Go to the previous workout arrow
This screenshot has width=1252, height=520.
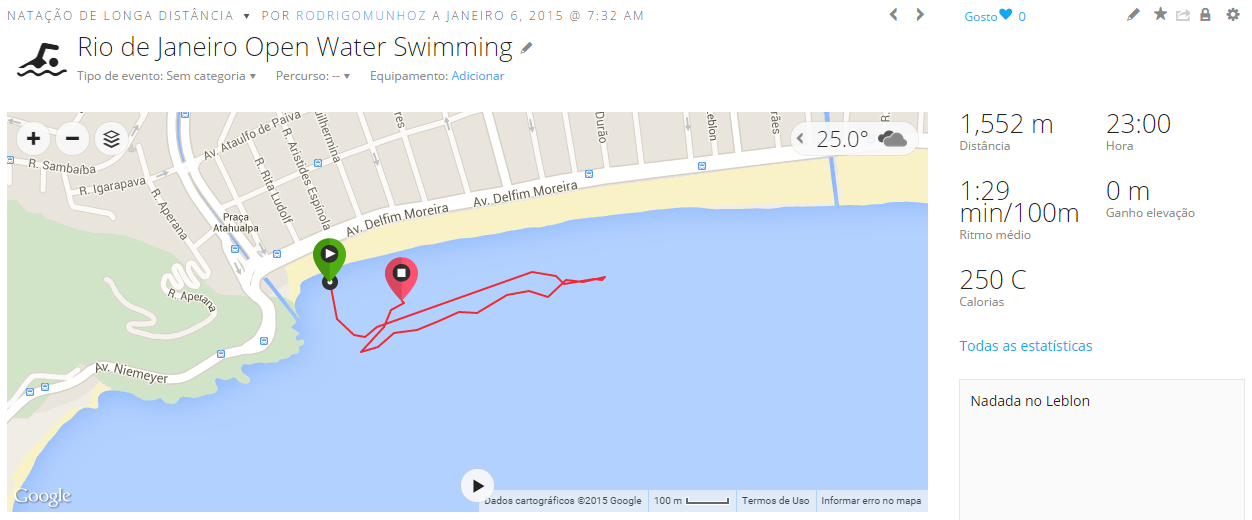(894, 15)
